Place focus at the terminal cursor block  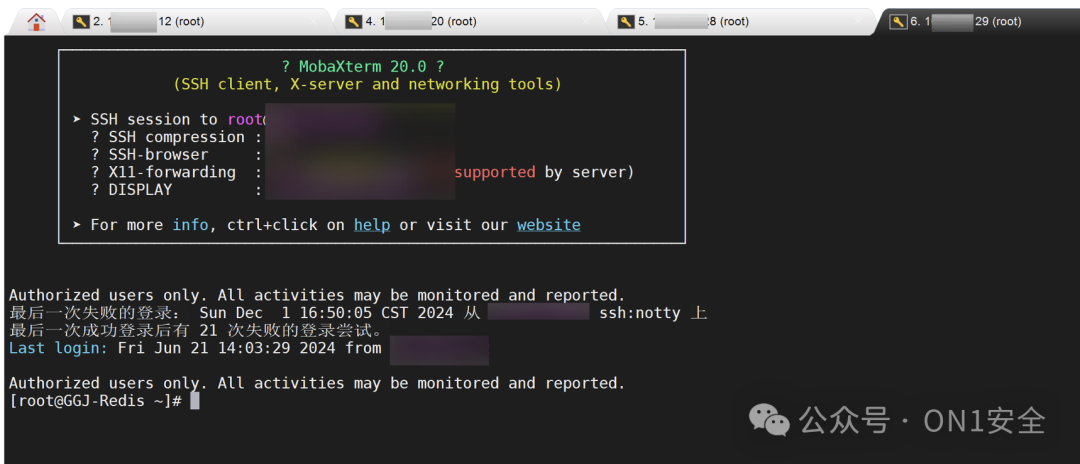coord(195,401)
